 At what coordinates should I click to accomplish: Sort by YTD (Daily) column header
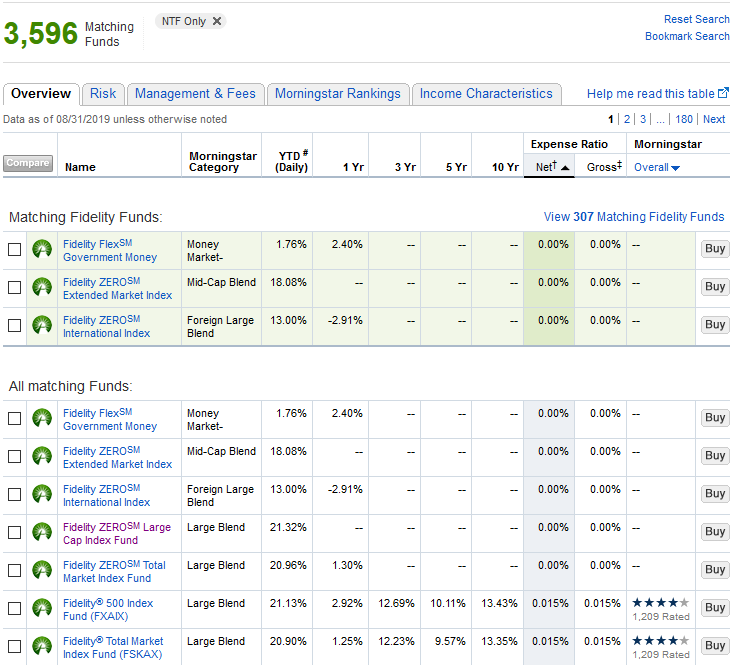[292, 161]
